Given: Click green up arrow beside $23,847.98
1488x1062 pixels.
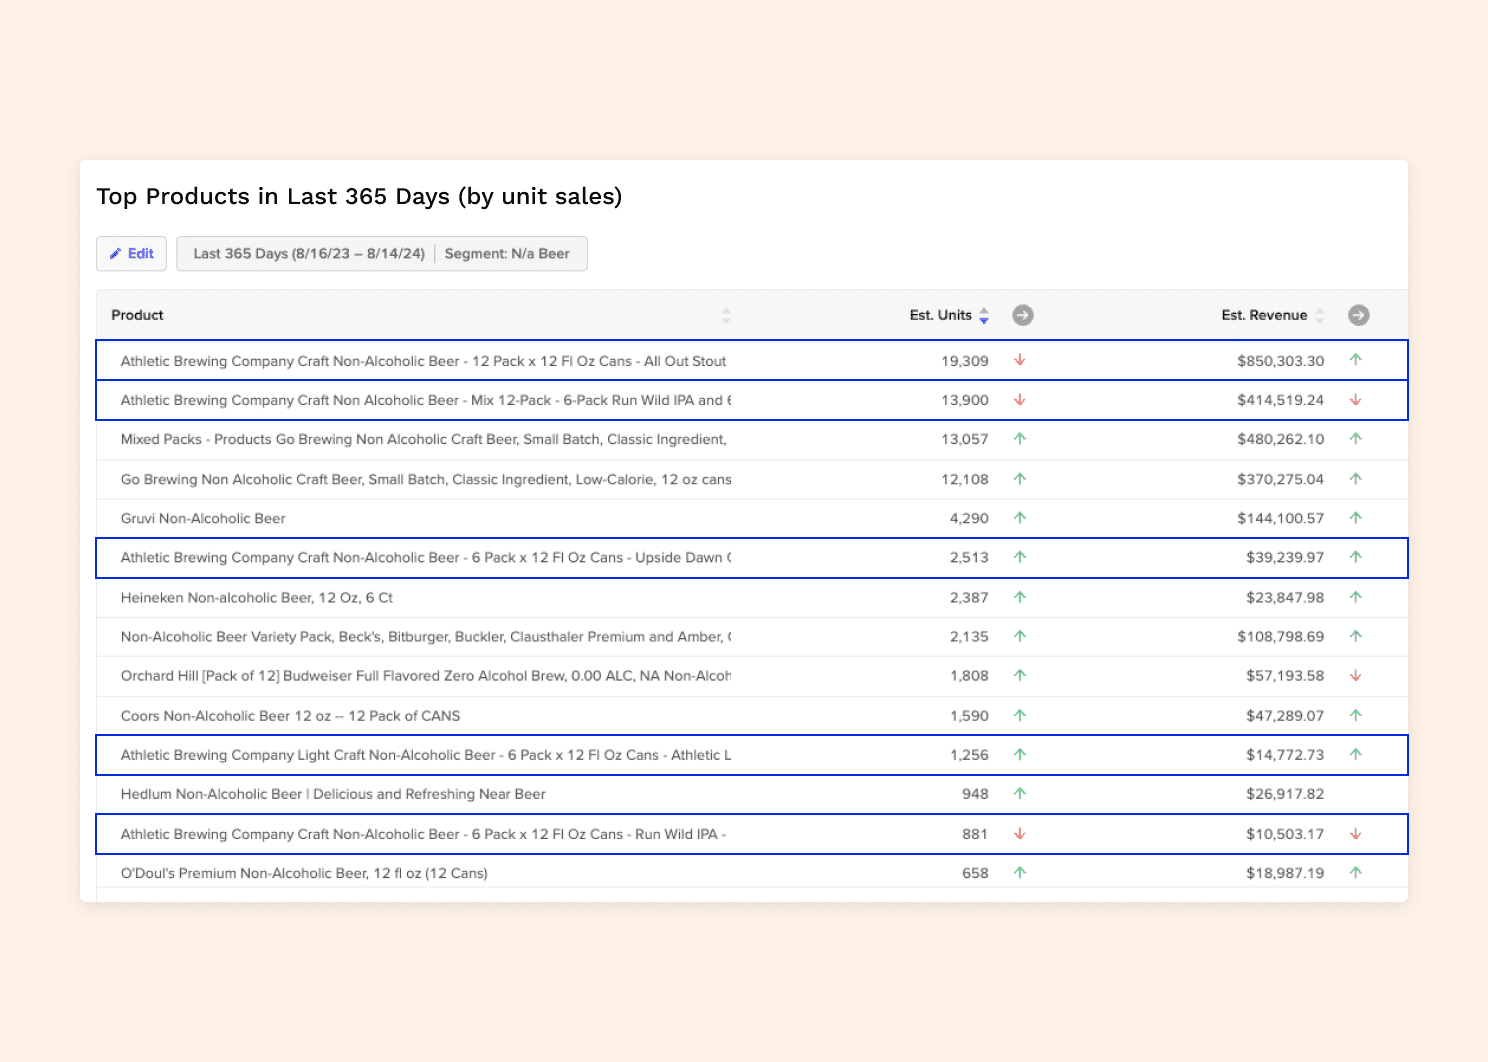Looking at the screenshot, I should point(1356,596).
